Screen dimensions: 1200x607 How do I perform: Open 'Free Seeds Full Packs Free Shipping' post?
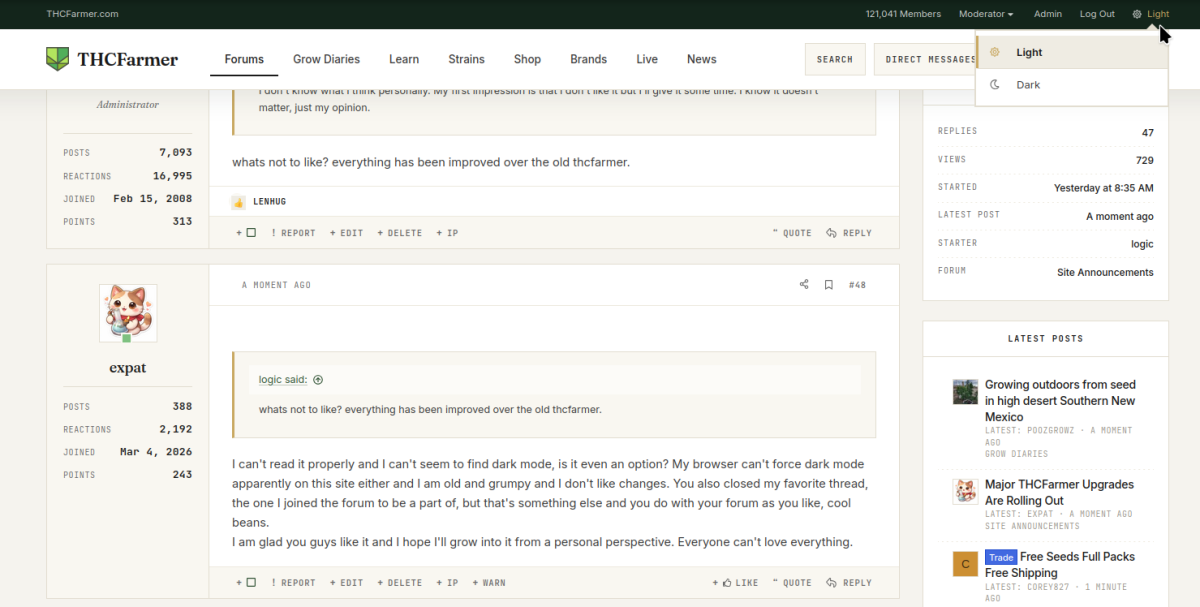[x=1060, y=565]
